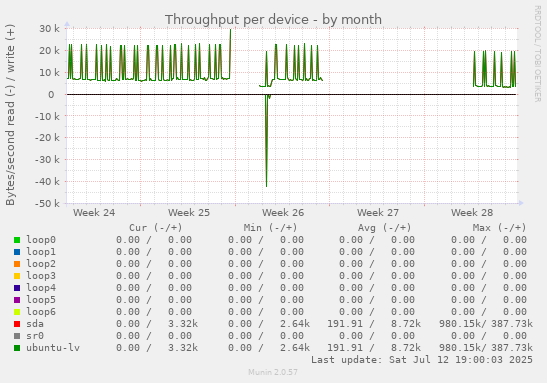Select the loop6 legend label
This screenshot has width=547, height=383.
[x=41, y=312]
